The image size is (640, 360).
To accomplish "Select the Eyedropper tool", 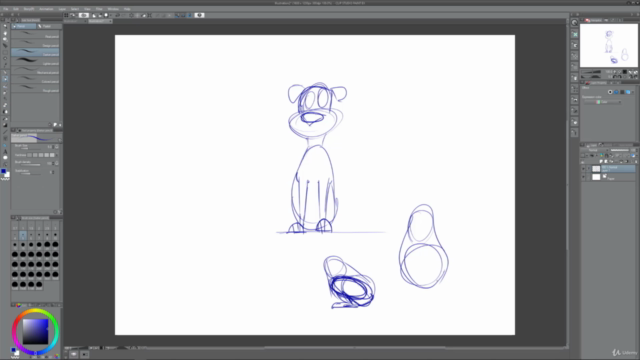I will point(5,65).
